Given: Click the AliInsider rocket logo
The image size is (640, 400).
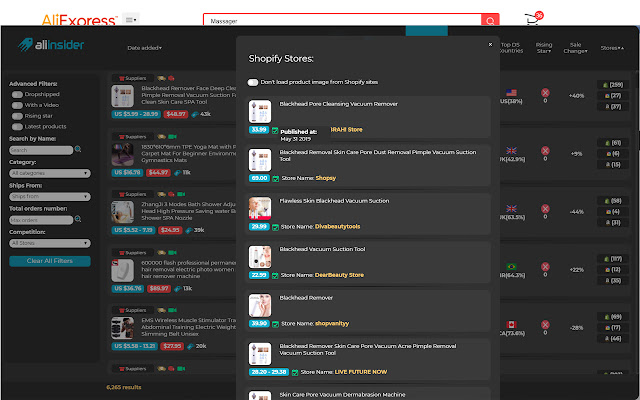Looking at the screenshot, I should [51, 45].
